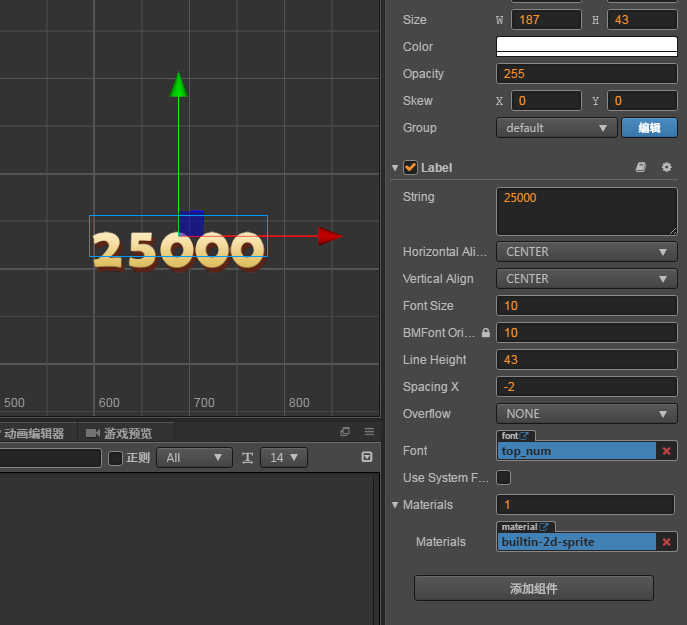Open the Horizontal Align dropdown

click(x=587, y=252)
